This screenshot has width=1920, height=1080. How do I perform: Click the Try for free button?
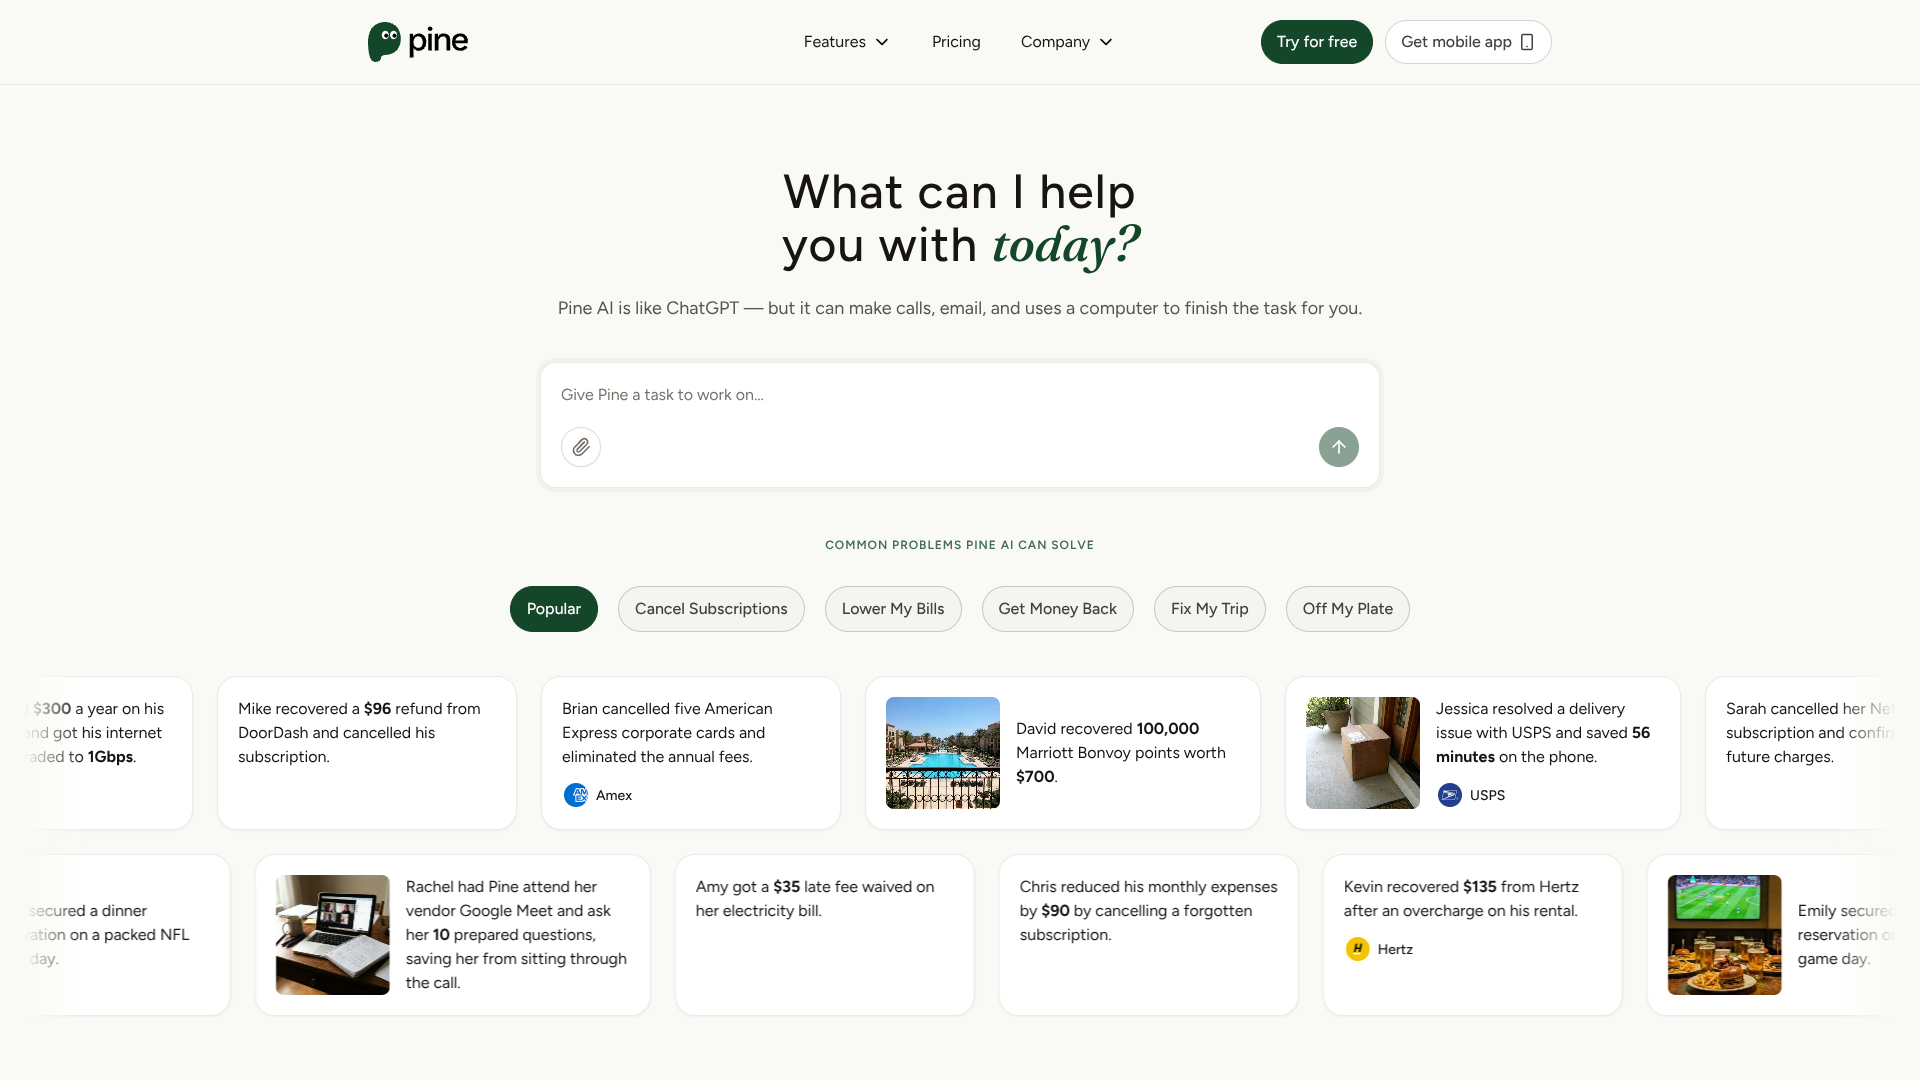pos(1316,42)
